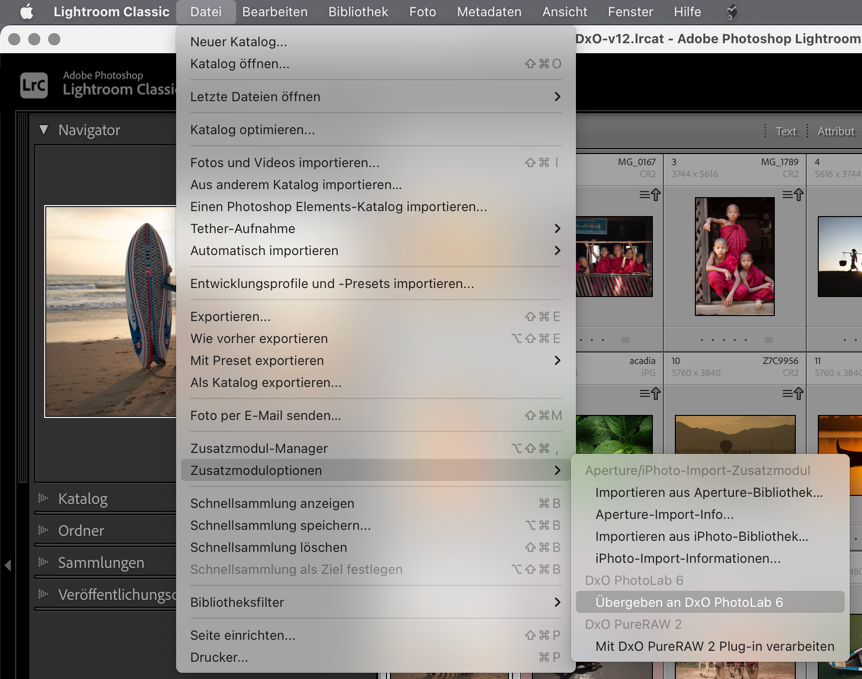This screenshot has width=862, height=679.
Task: Expand the Veröffentlichungsdienste panel
Action: [43, 594]
